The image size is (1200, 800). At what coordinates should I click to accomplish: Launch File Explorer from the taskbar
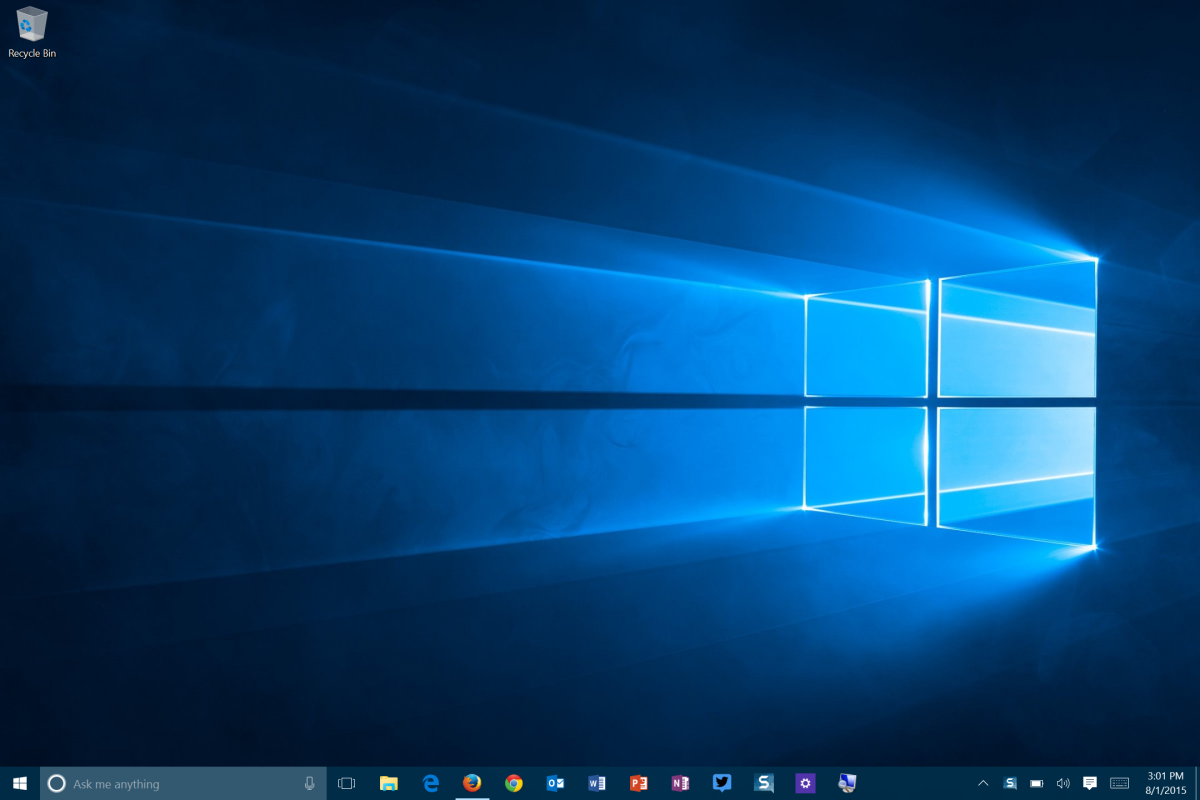pos(389,783)
